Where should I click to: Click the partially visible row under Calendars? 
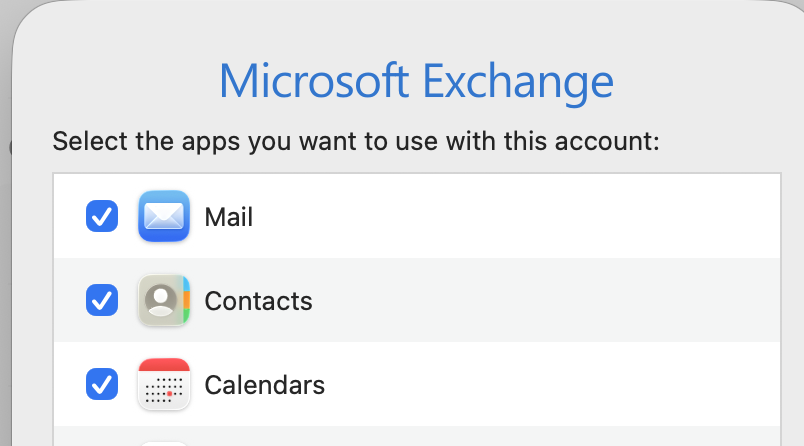pos(450,437)
